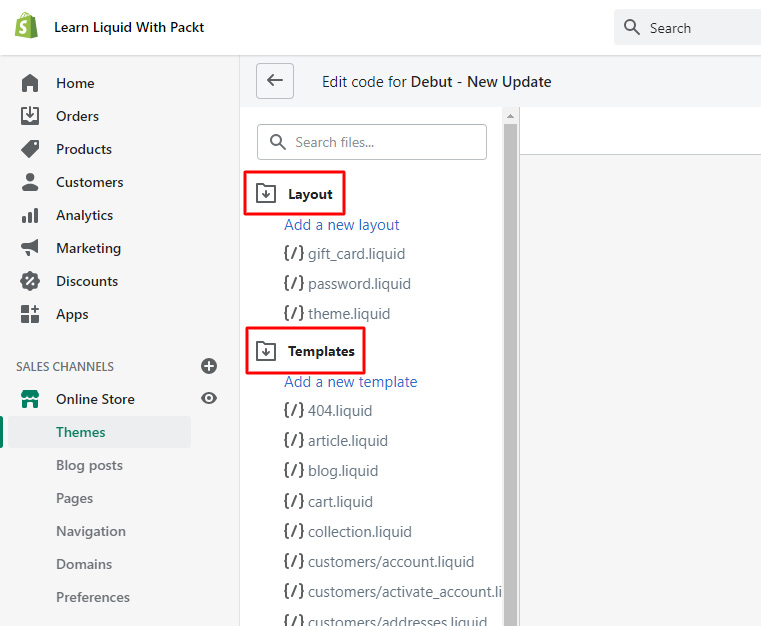Click the Shopify bag logo
761x626 pixels.
click(x=26, y=26)
